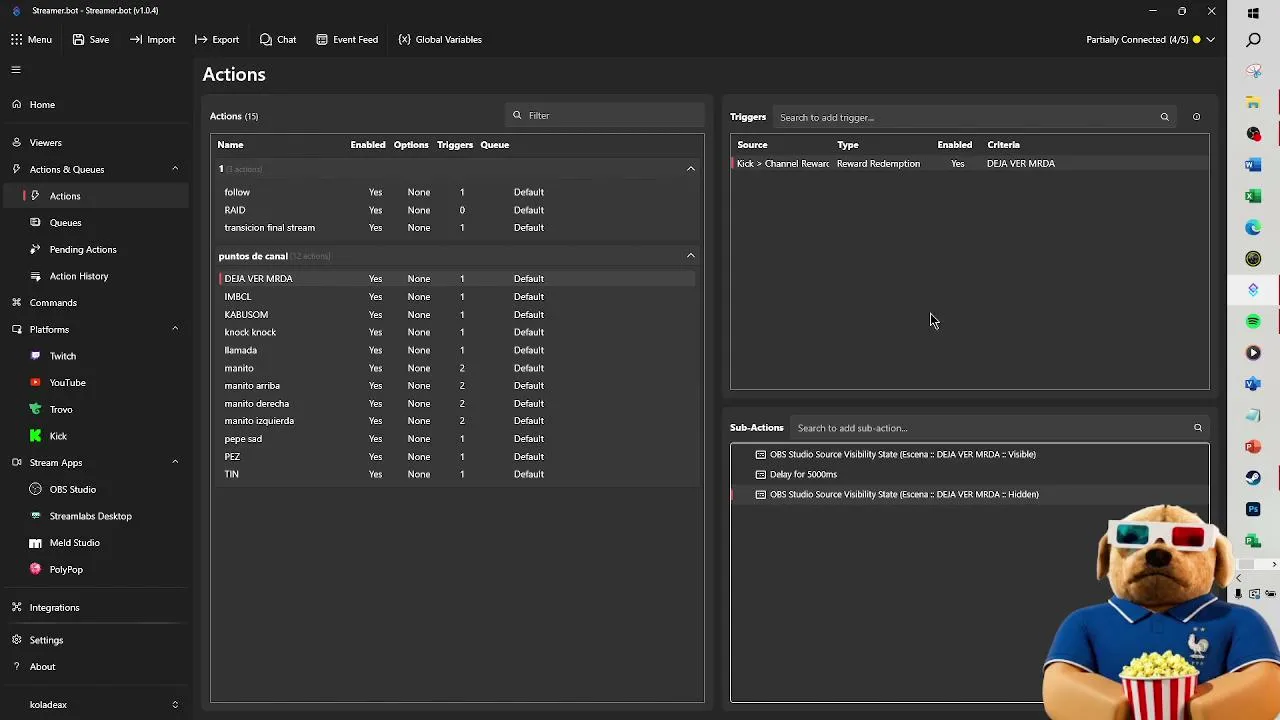Click Save in the top toolbar
This screenshot has height=720, width=1280.
coord(90,39)
